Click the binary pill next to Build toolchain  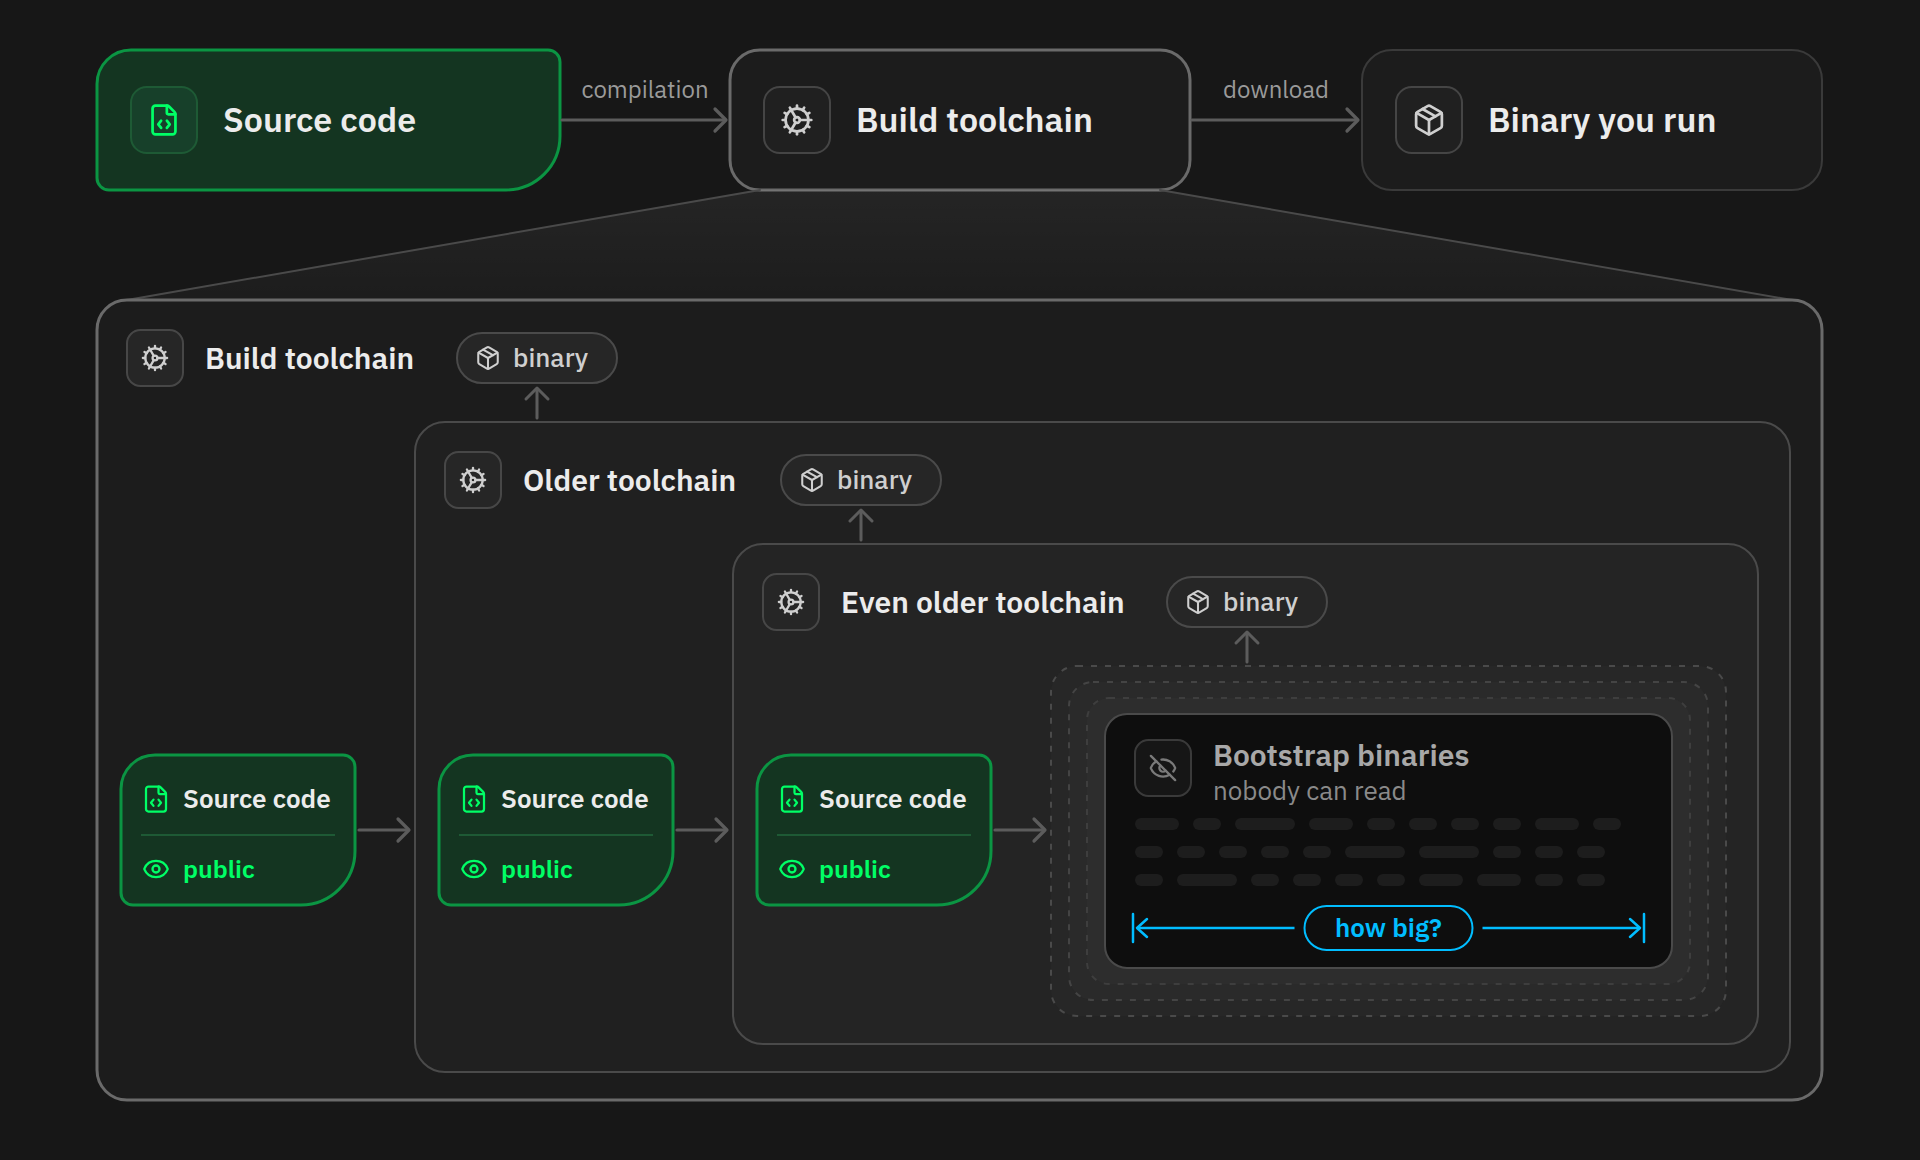tap(537, 358)
